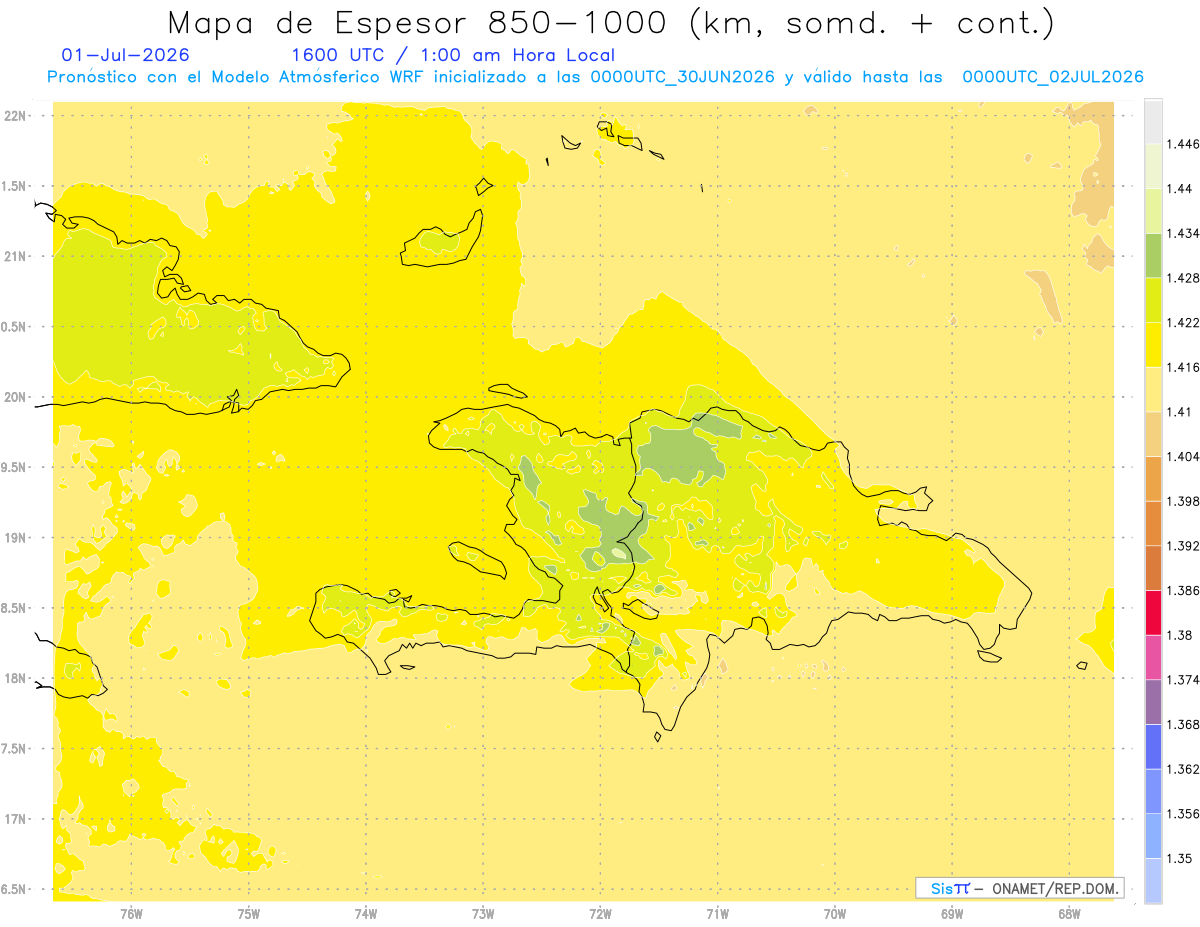The width and height of the screenshot is (1200, 927).
Task: Click the legend value '1.398'
Action: (1183, 501)
